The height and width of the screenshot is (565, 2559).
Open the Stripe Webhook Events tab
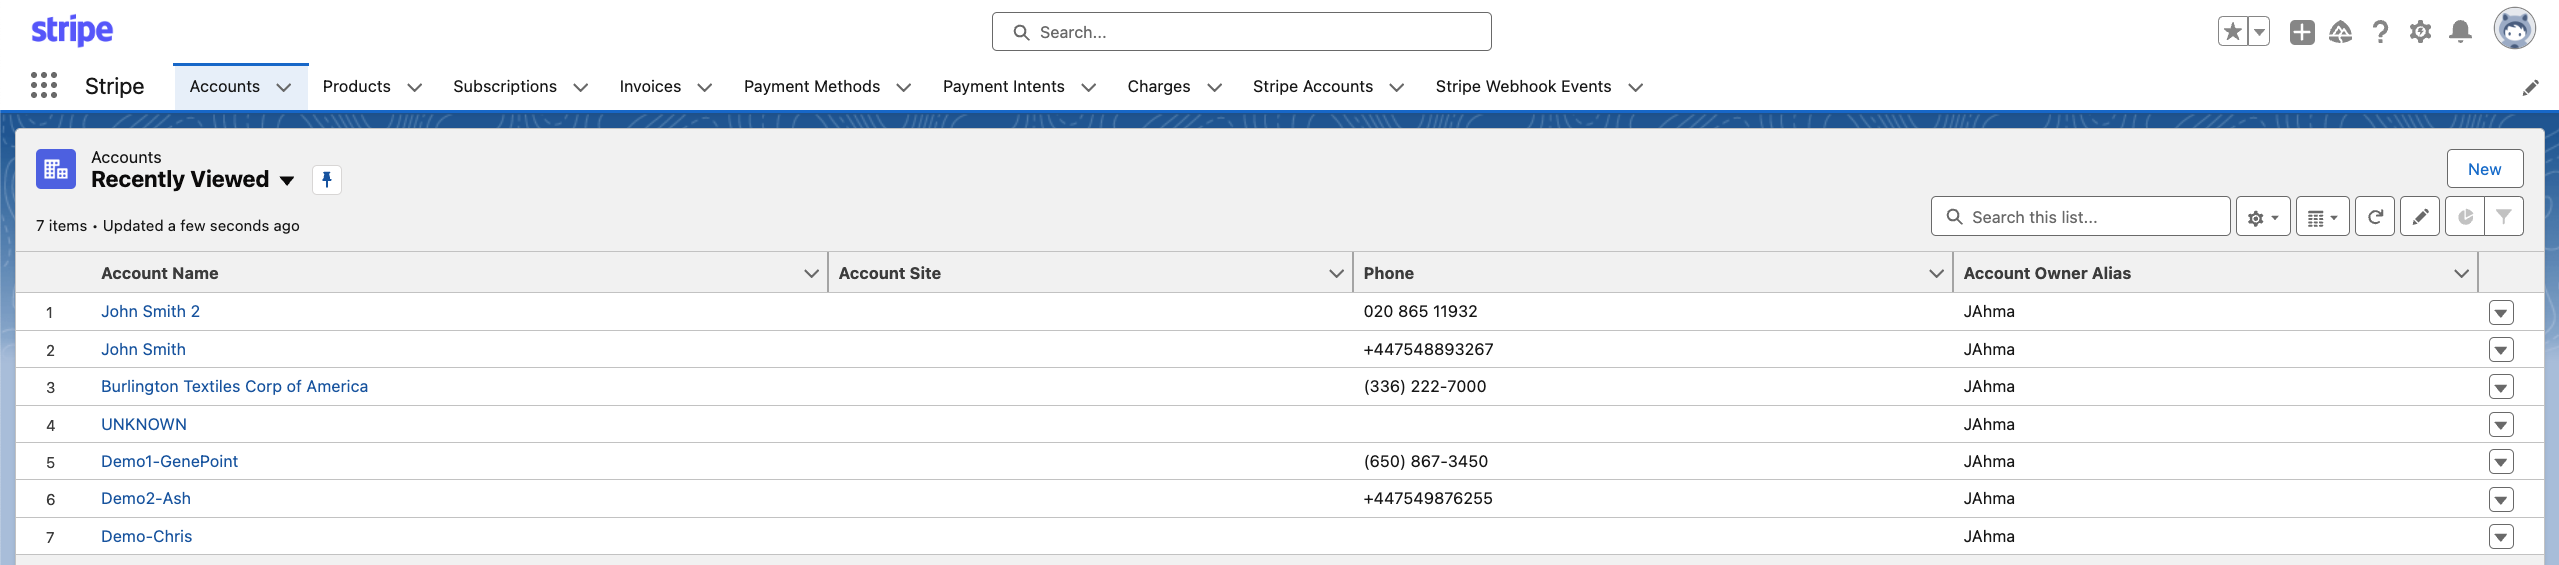click(x=1523, y=87)
